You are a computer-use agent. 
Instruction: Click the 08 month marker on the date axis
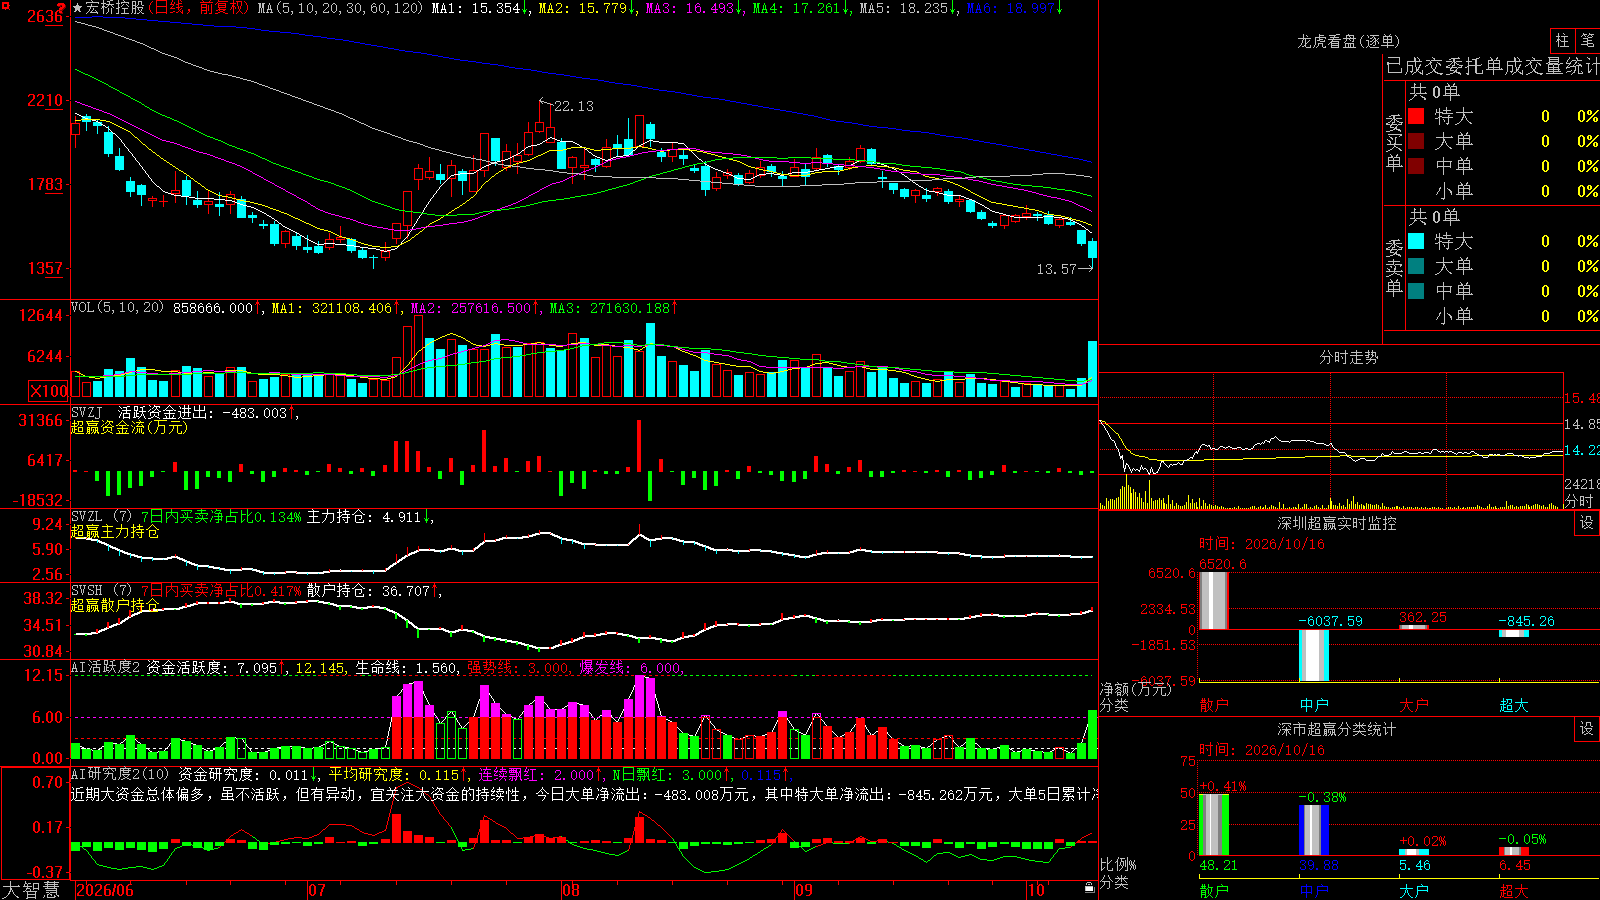click(571, 890)
